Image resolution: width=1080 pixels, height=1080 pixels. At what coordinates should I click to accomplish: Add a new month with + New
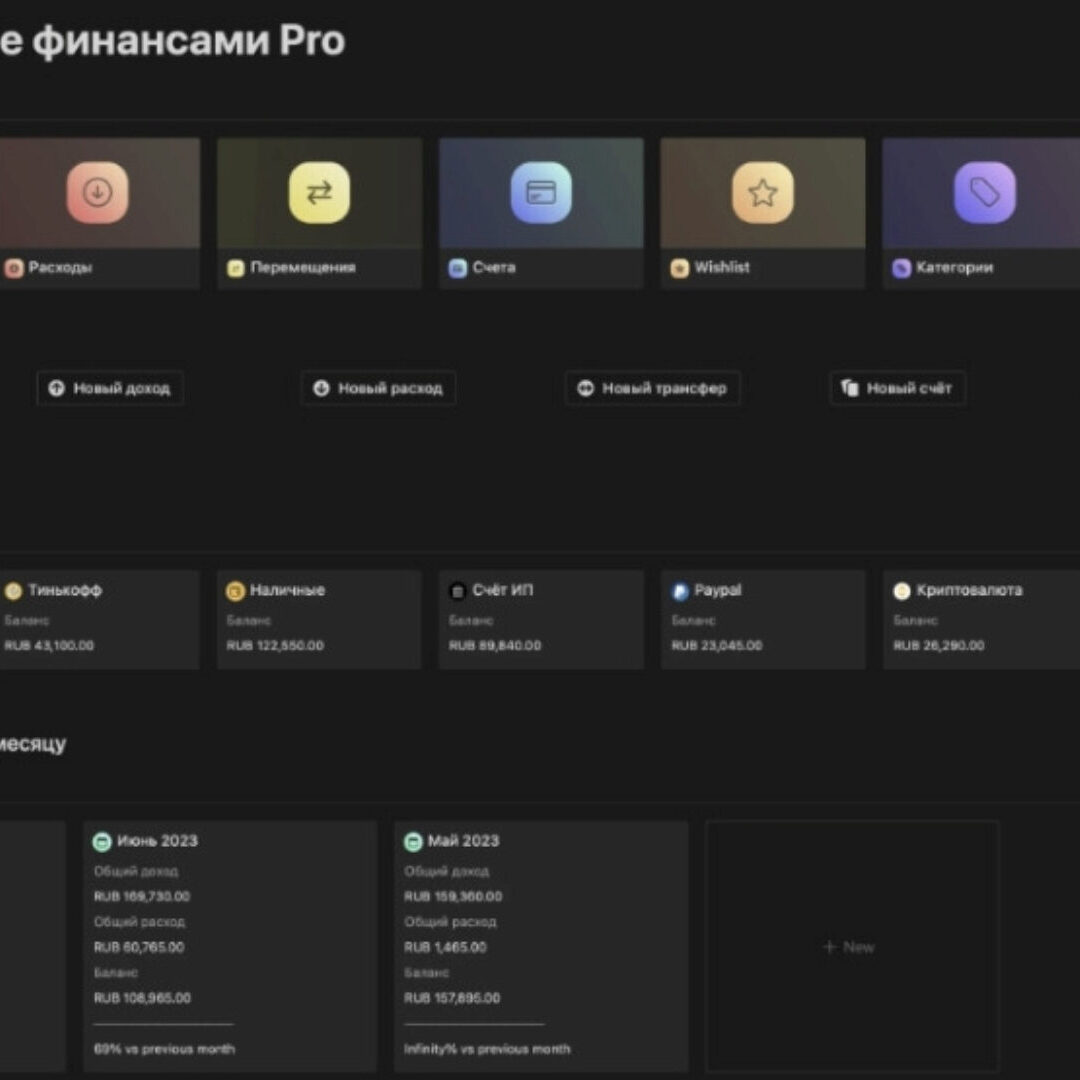pos(851,947)
